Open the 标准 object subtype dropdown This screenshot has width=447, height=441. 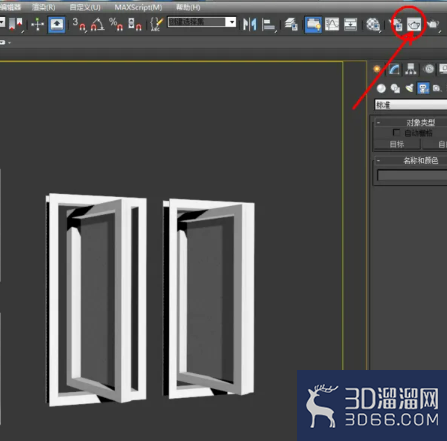(411, 105)
